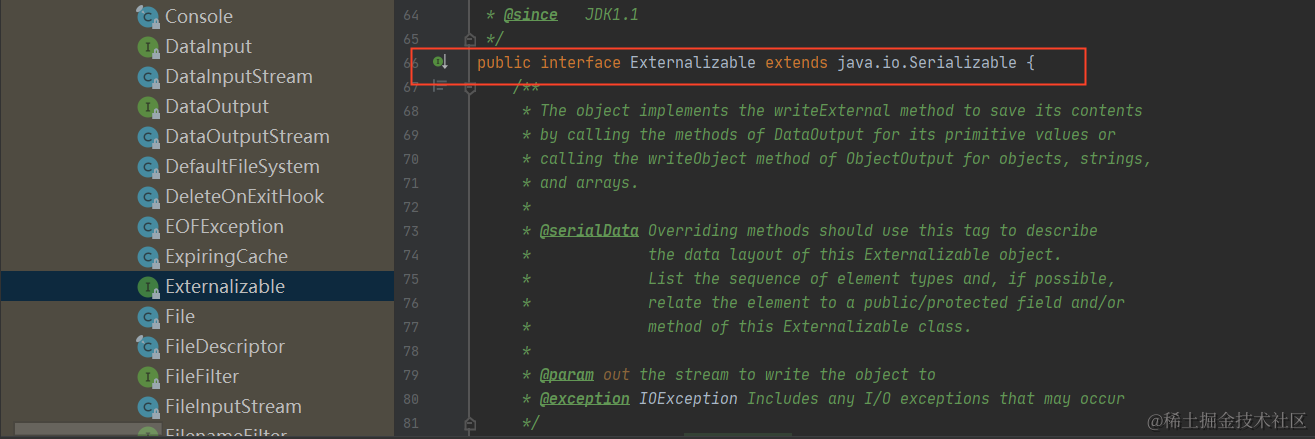Click java.io.Serializable in the interface declaration
The image size is (1315, 439).
[920, 63]
